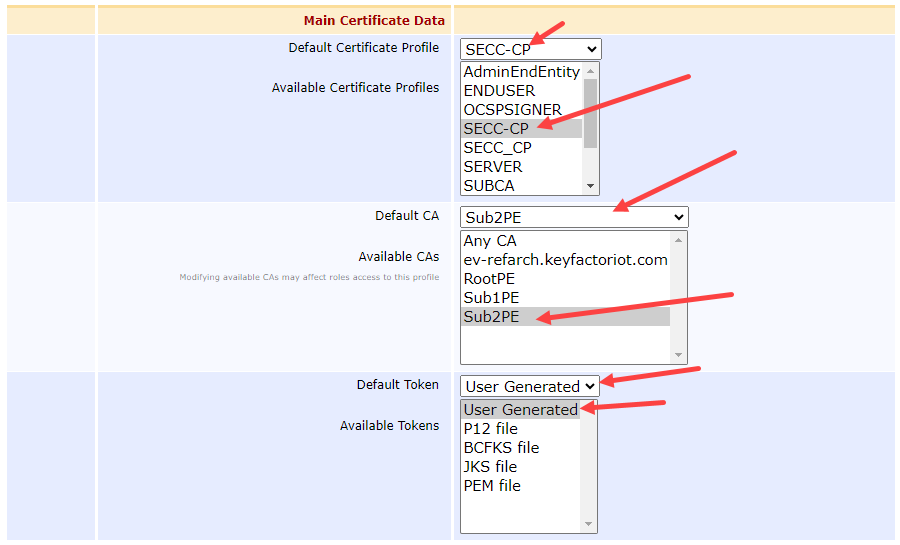Select SECC_CP with underscore in profiles list
This screenshot has height=545, width=900.
[x=497, y=148]
